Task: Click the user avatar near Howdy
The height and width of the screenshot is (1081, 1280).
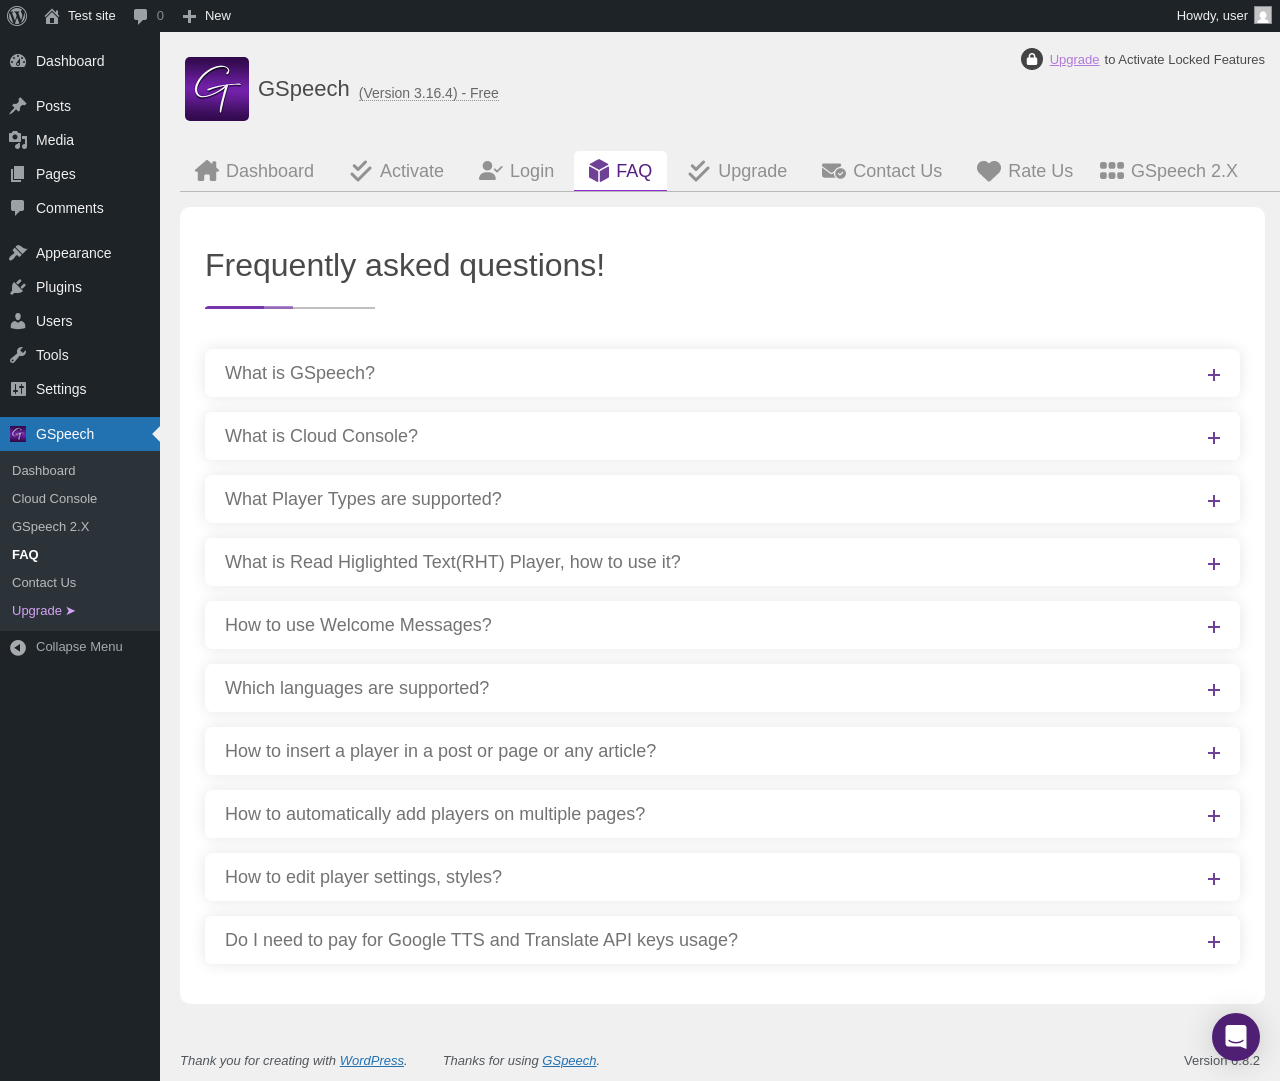Action: point(1263,16)
